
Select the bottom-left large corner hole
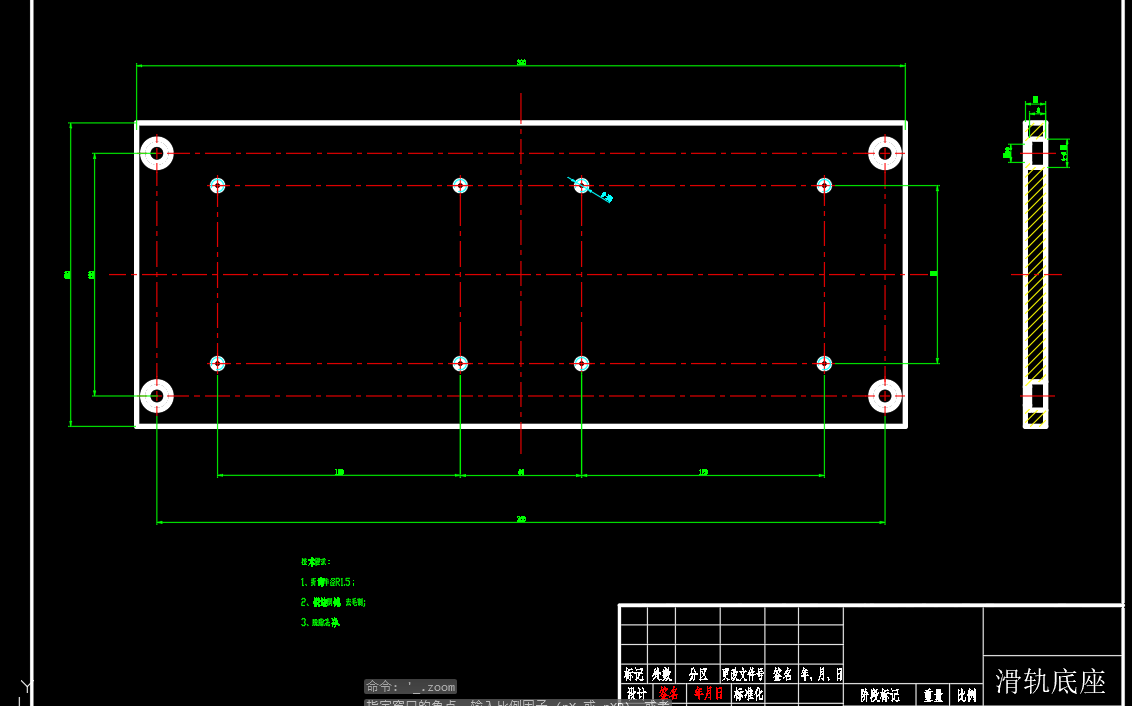pos(157,396)
